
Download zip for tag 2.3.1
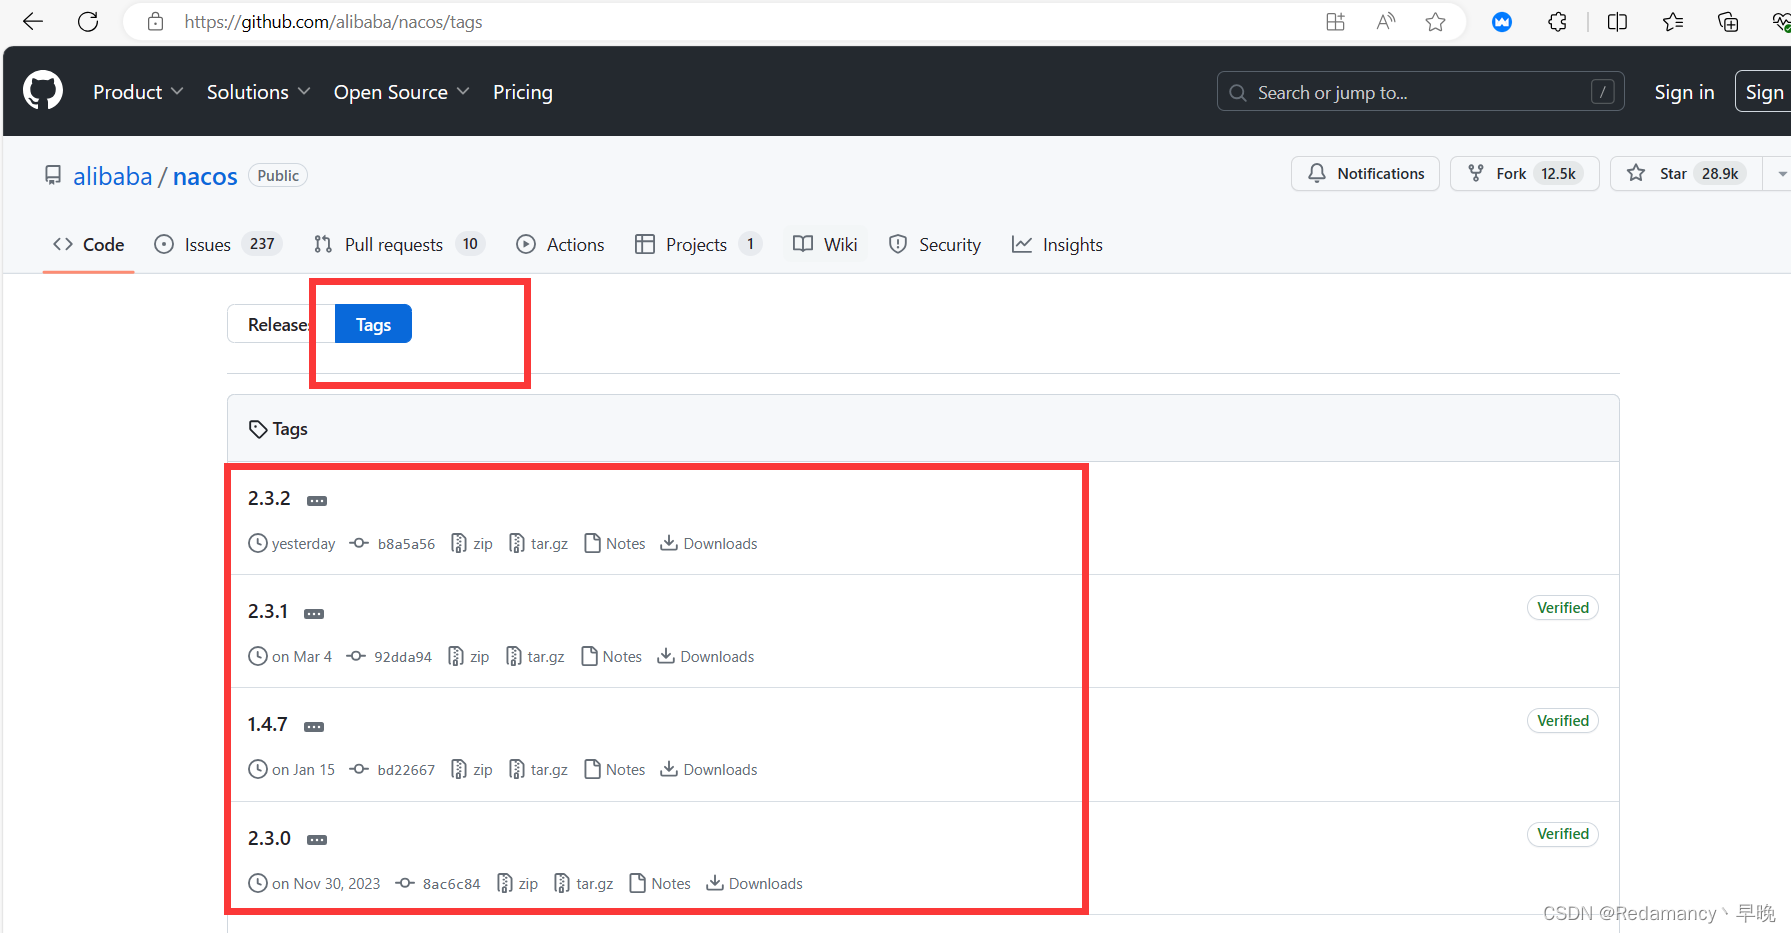pos(469,657)
